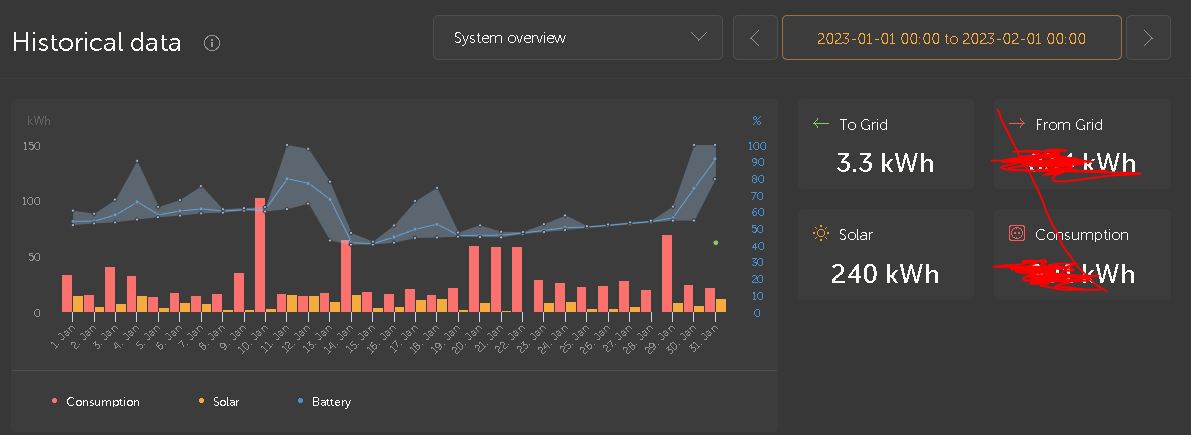The width and height of the screenshot is (1191, 435).
Task: Open the Historical data info icon
Action: 212,43
